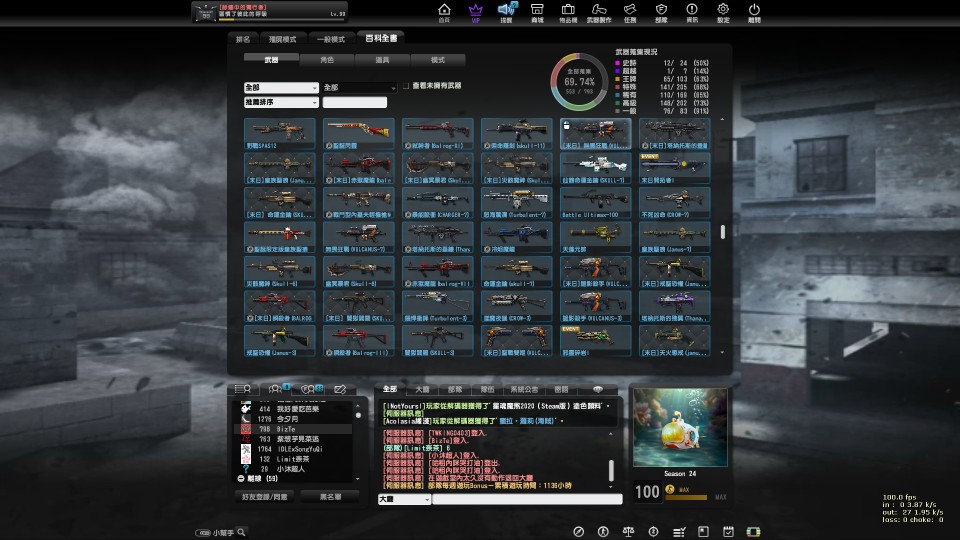Open the 設定 settings gear icon
The image size is (960, 540).
coord(723,10)
